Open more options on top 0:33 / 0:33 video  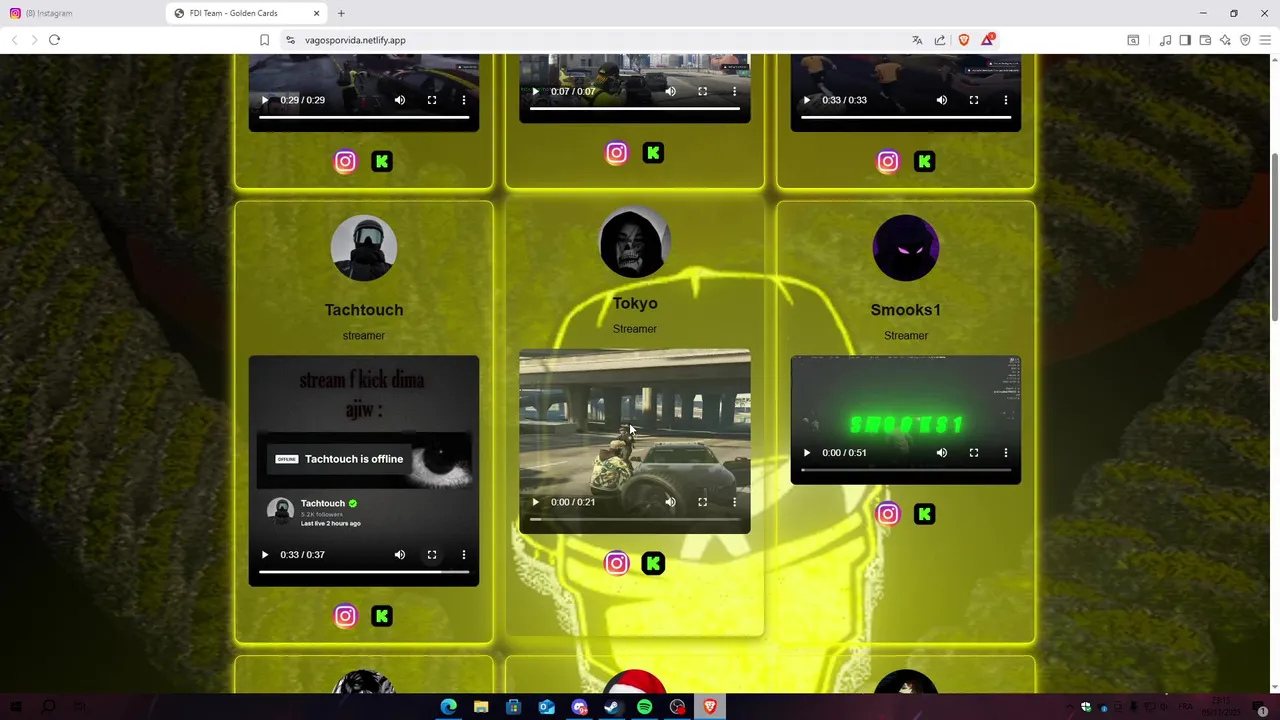tap(1006, 100)
